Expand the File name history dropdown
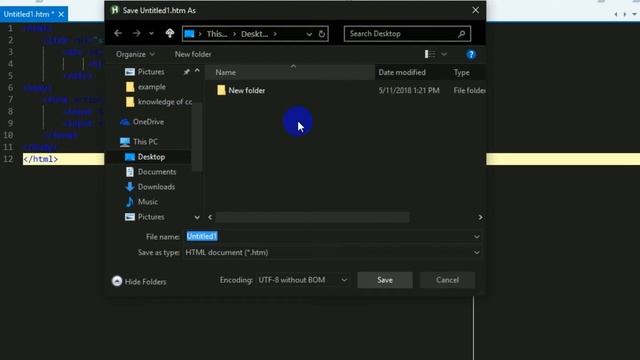Screen dimensions: 640x360 tap(476, 237)
